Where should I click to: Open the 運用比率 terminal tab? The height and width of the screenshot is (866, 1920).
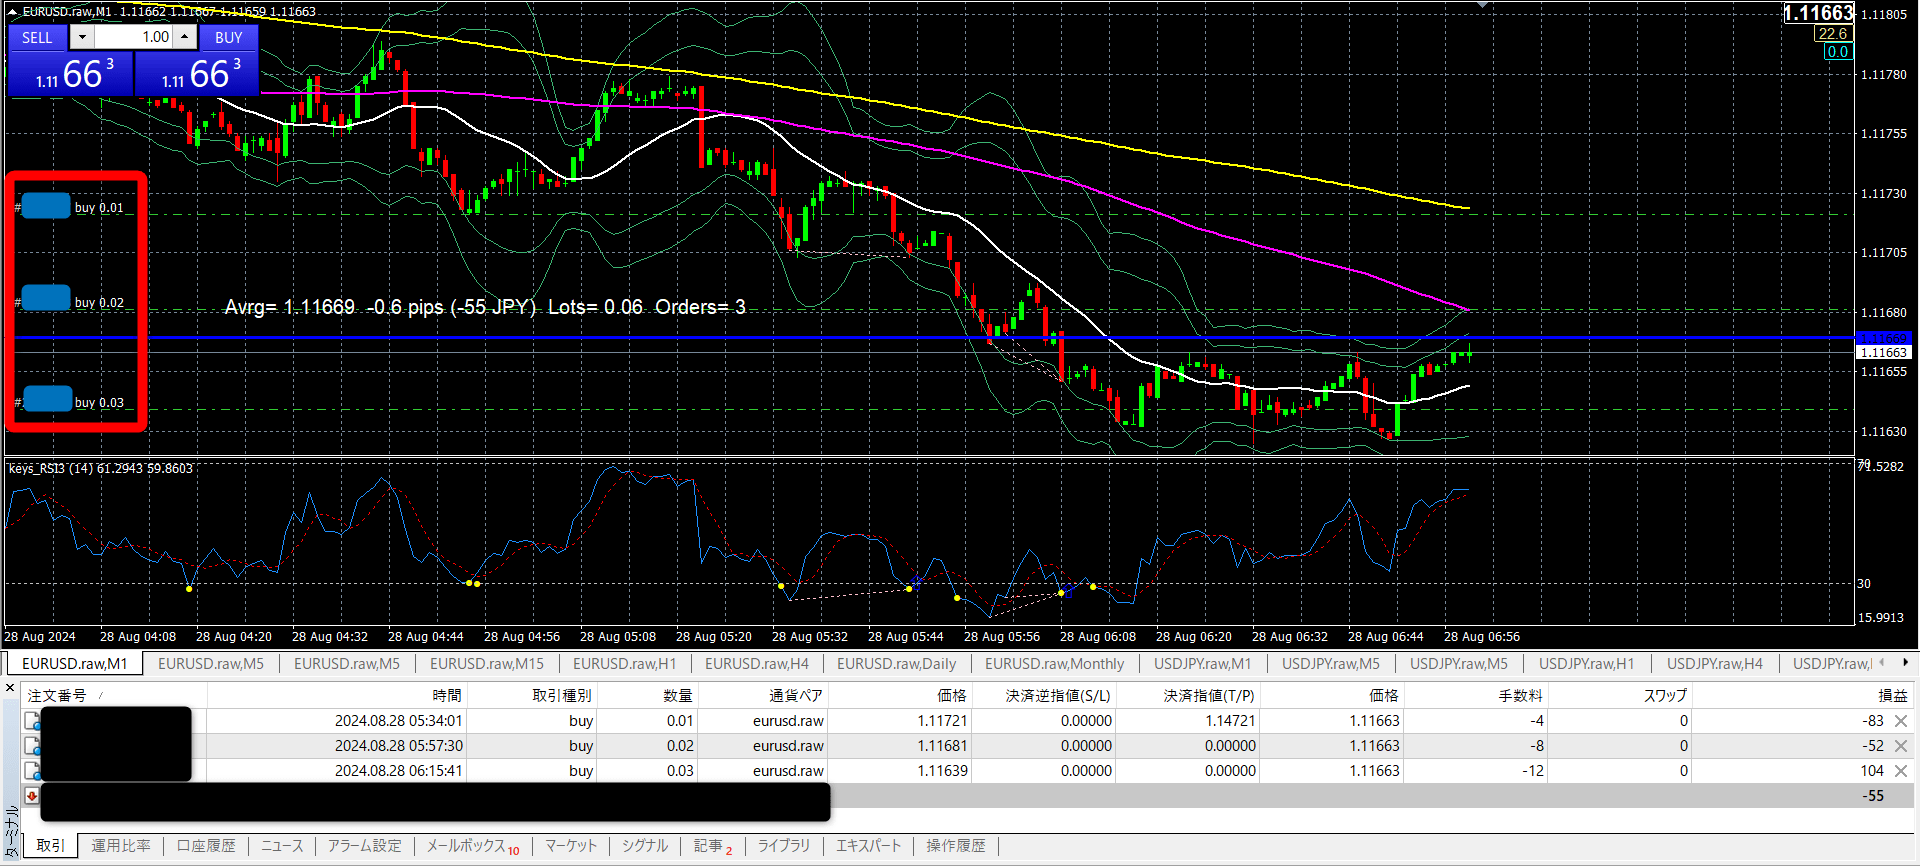coord(121,846)
